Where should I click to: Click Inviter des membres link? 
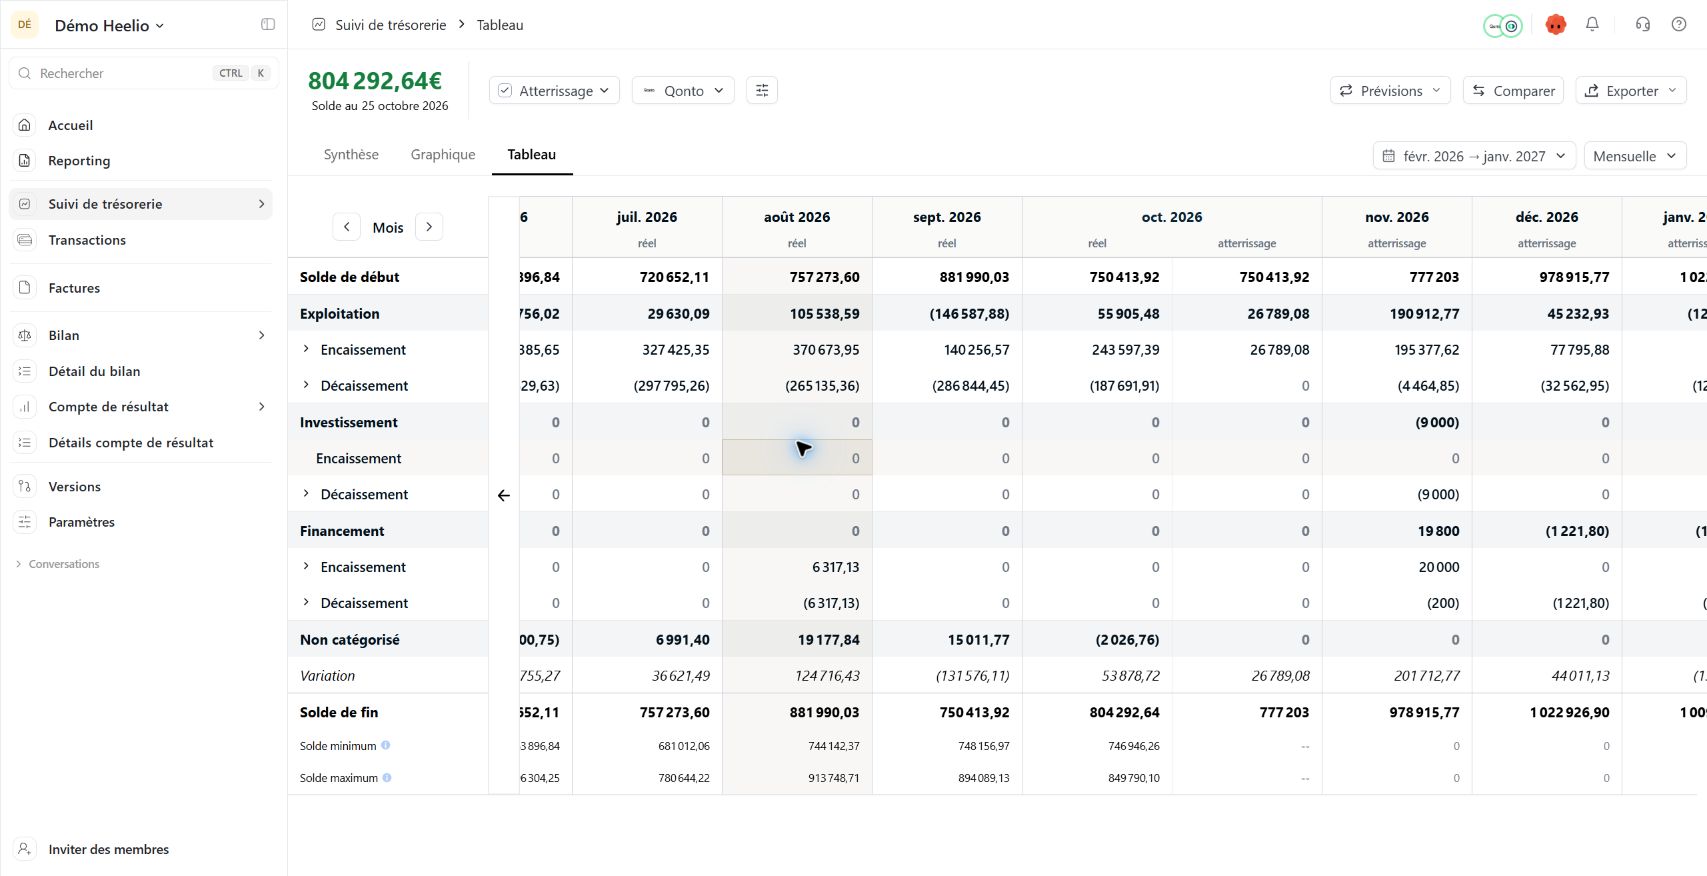click(108, 849)
